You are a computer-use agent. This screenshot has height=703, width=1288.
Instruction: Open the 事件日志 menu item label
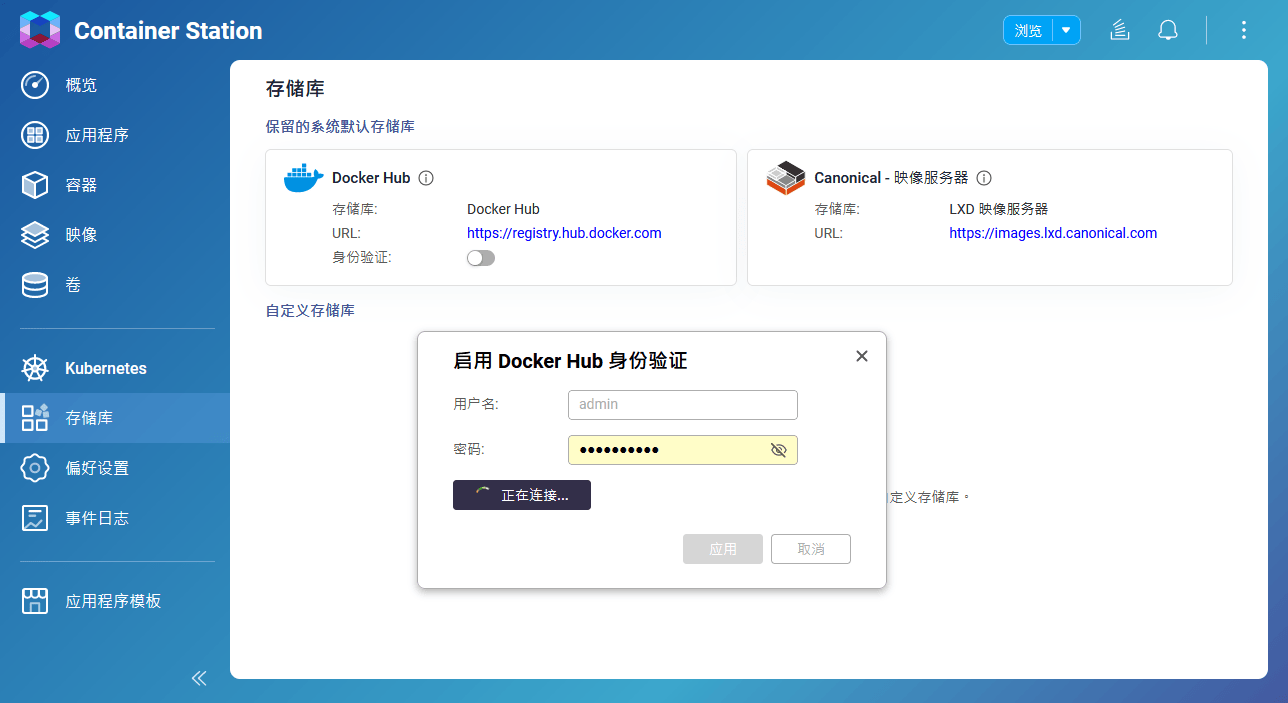tap(97, 518)
